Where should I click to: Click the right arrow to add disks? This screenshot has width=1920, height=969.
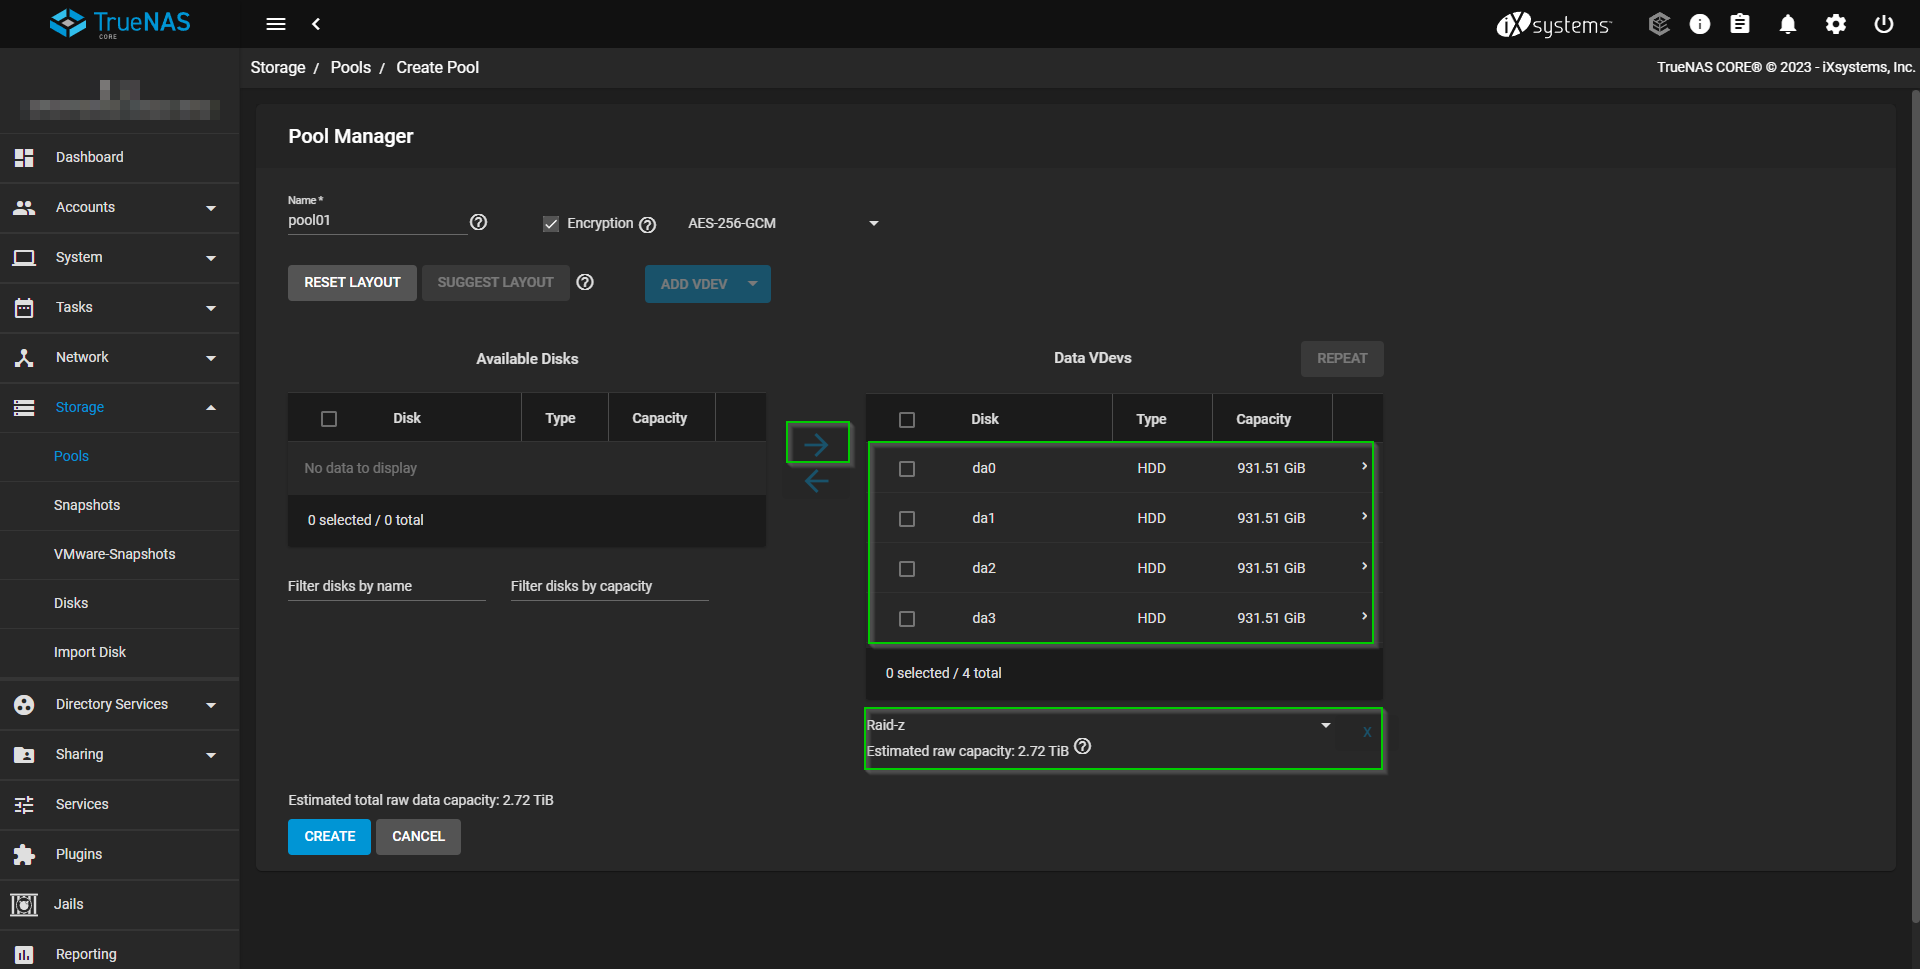pyautogui.click(x=817, y=443)
